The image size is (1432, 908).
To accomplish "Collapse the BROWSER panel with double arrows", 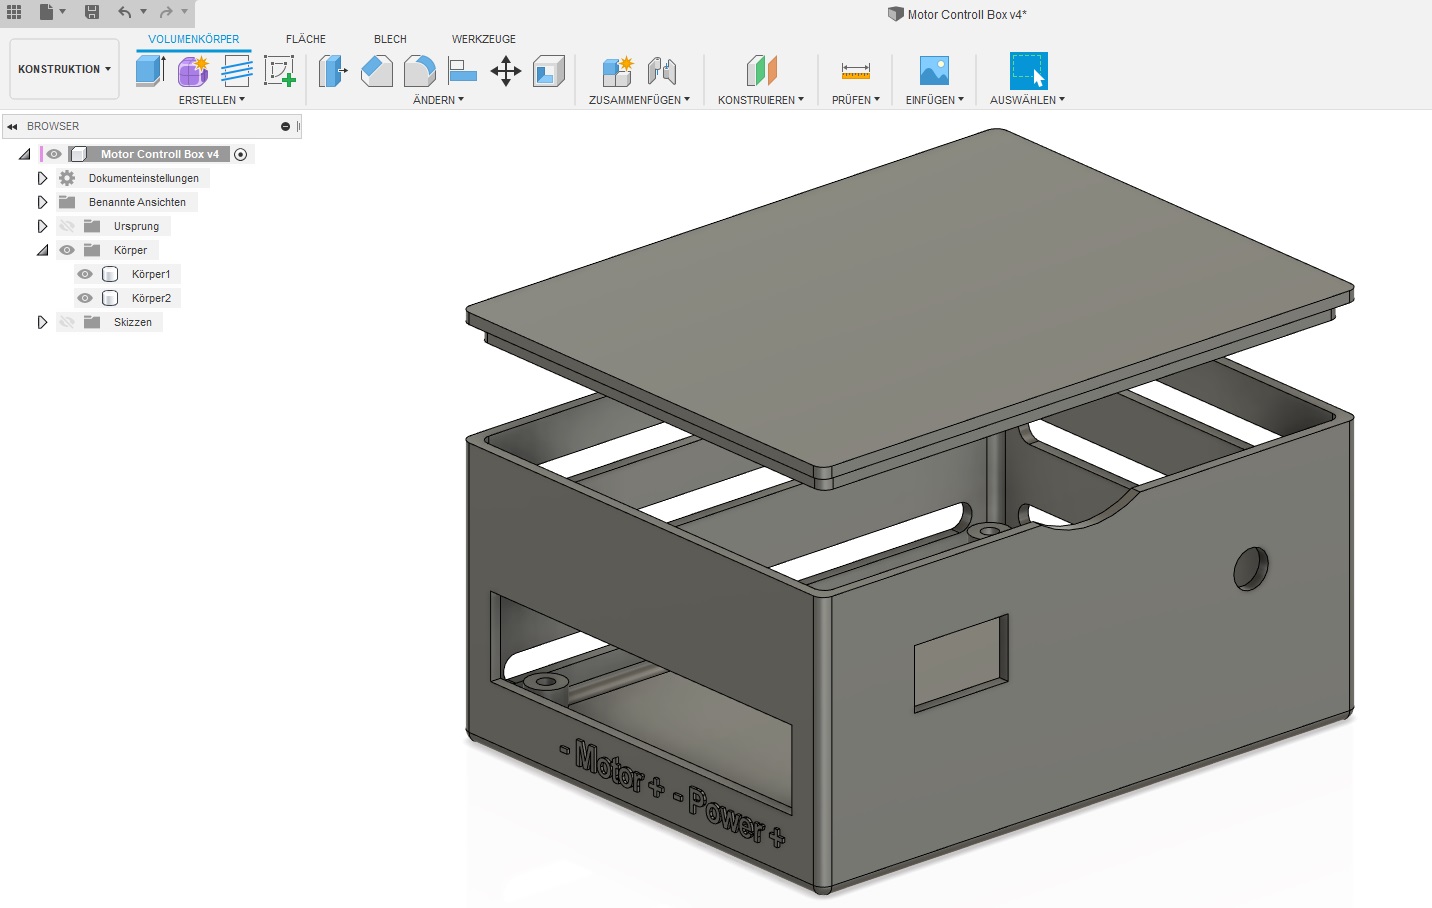I will (x=12, y=126).
